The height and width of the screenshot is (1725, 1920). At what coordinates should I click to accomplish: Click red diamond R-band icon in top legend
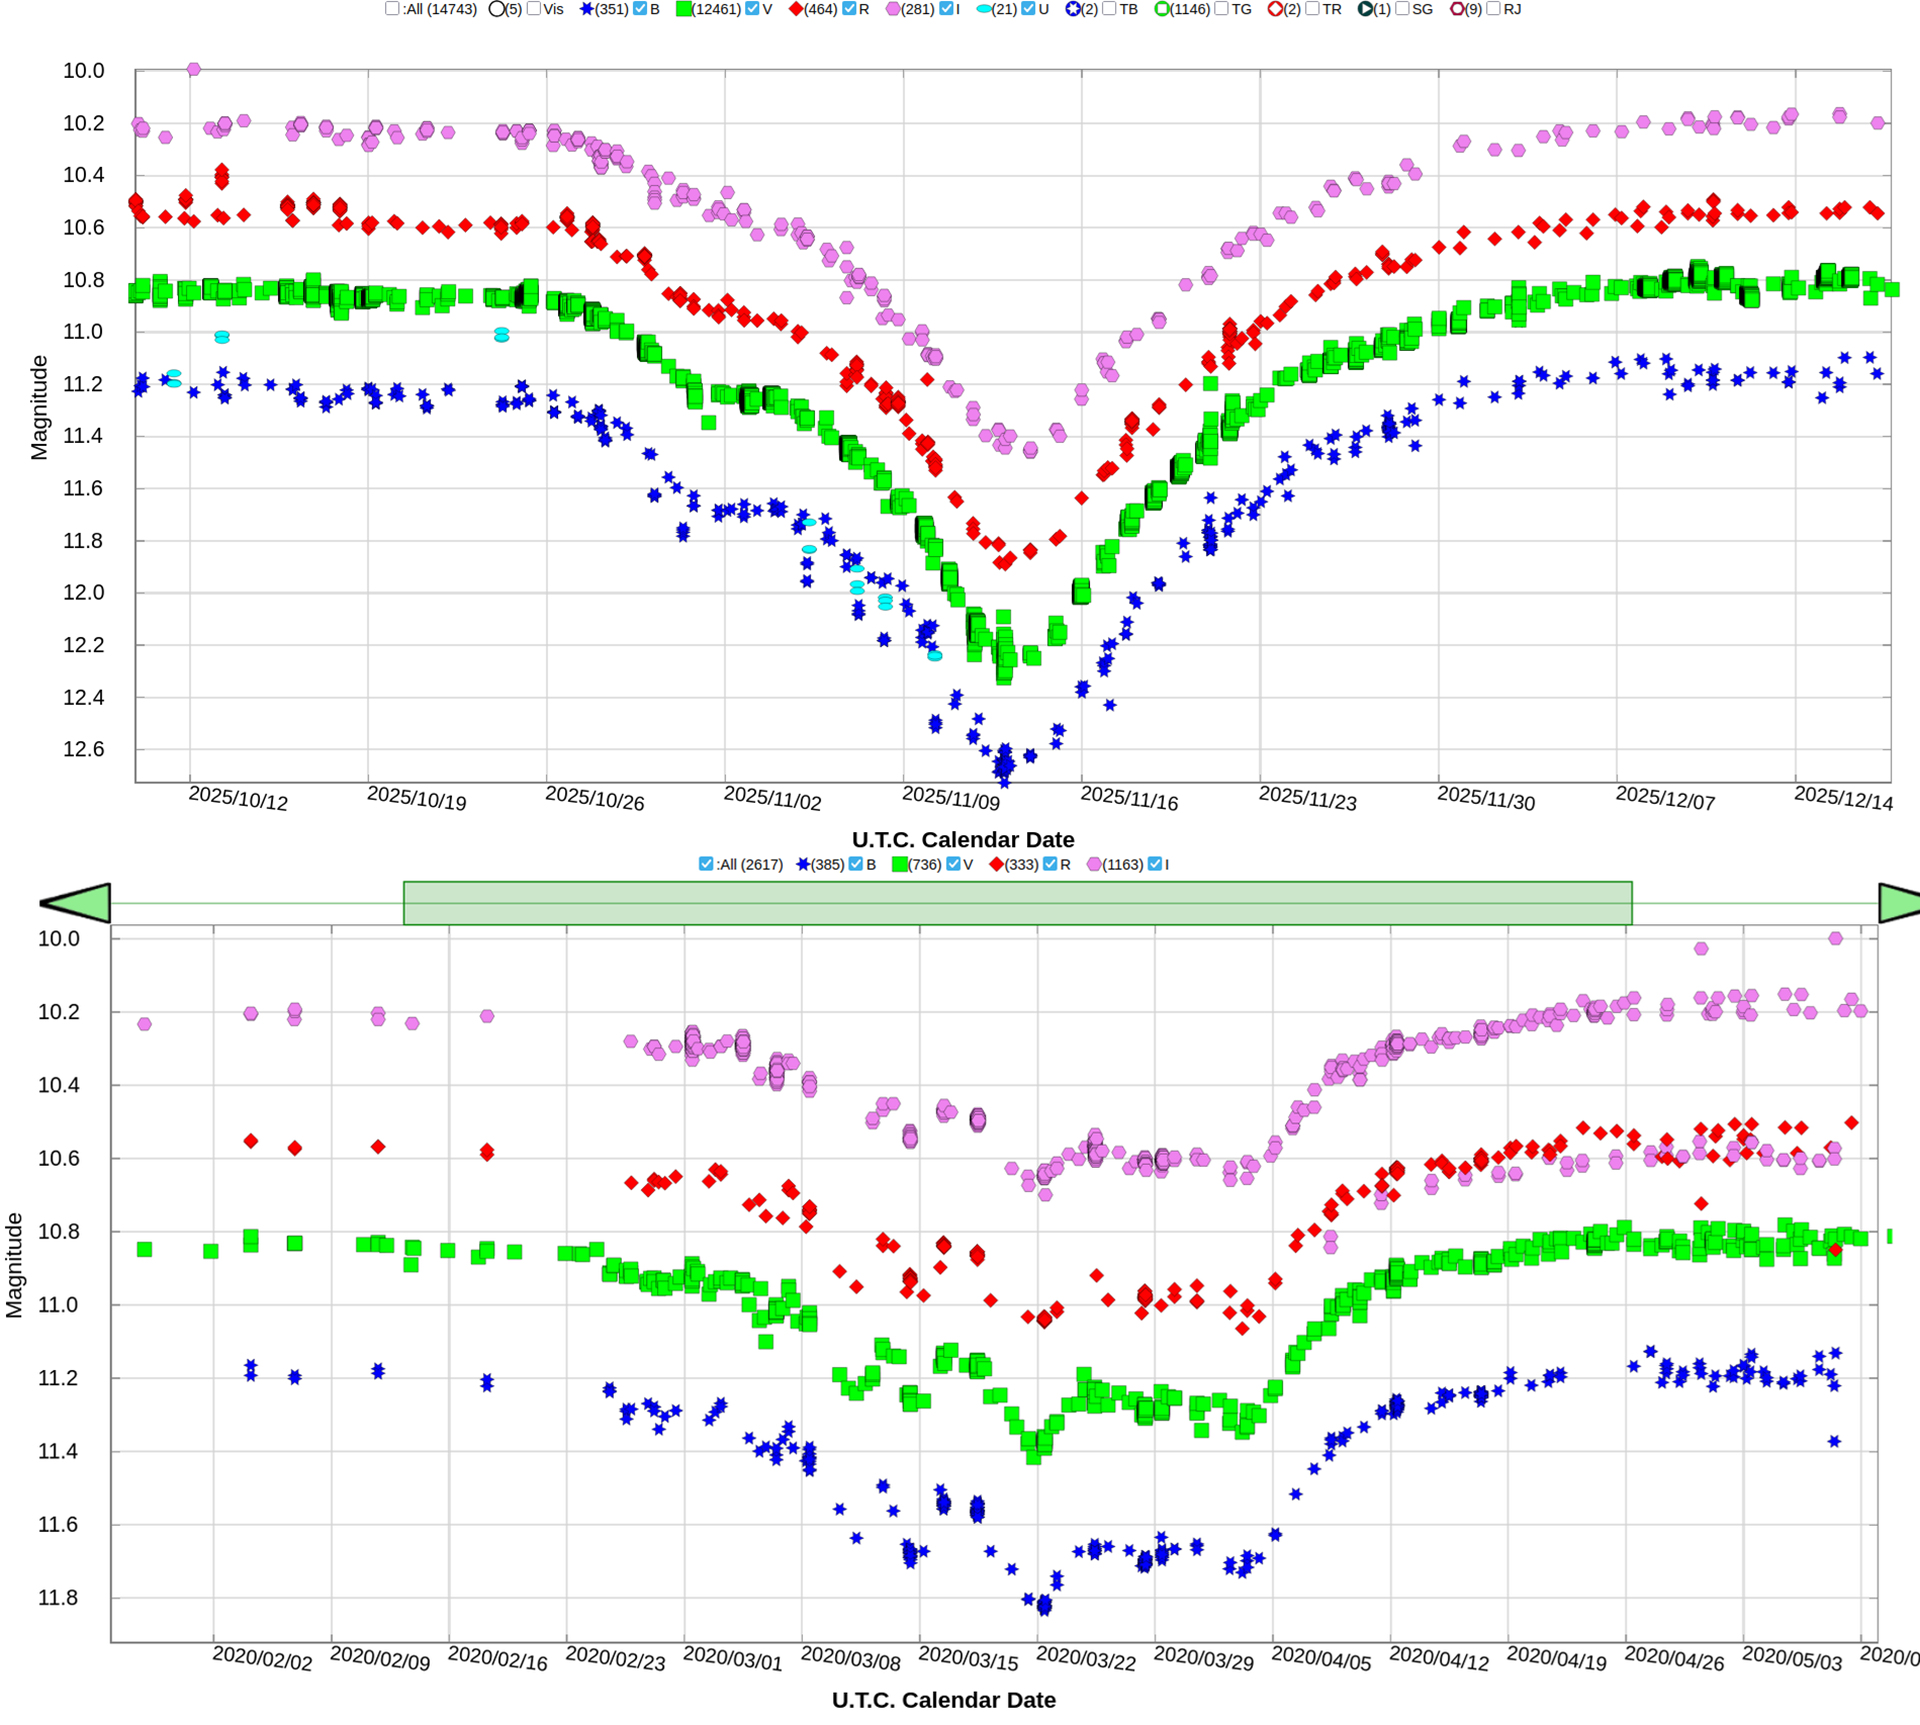(796, 9)
